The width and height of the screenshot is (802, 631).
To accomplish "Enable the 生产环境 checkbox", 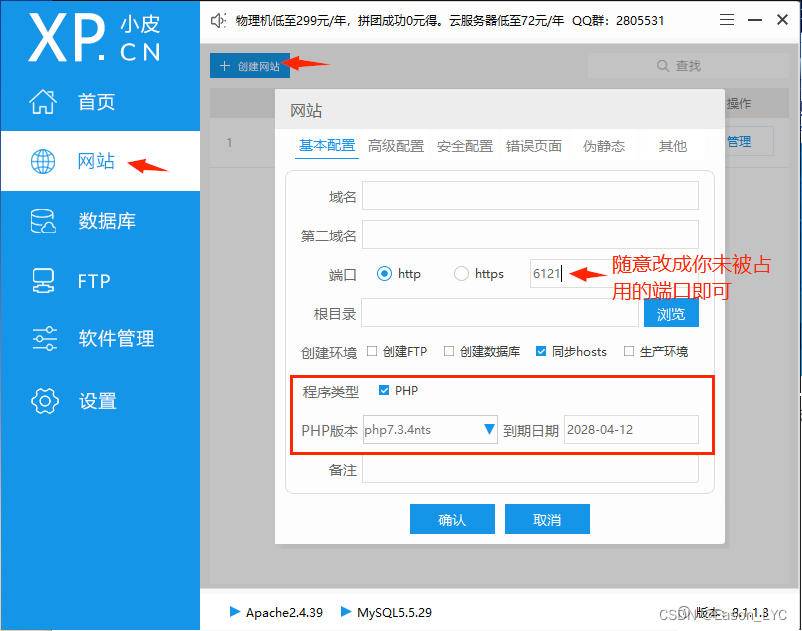I will (629, 351).
